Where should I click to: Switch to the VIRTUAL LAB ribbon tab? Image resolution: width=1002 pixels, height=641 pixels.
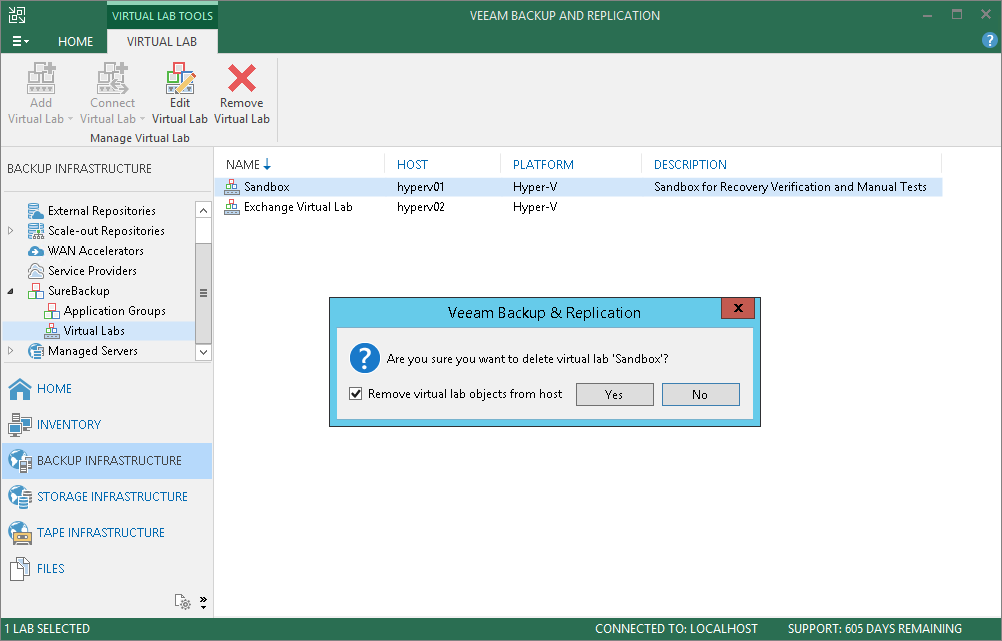[x=162, y=42]
